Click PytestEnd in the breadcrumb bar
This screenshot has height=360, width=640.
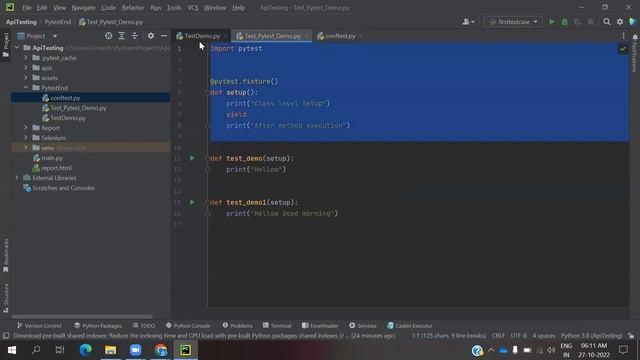(58, 22)
